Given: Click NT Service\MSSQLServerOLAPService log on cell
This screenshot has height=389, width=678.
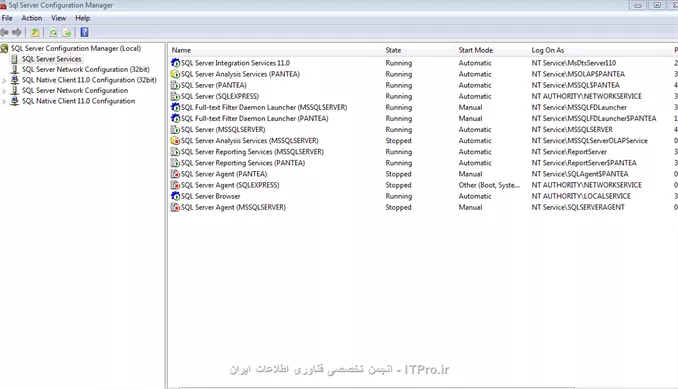Looking at the screenshot, I should point(590,140).
